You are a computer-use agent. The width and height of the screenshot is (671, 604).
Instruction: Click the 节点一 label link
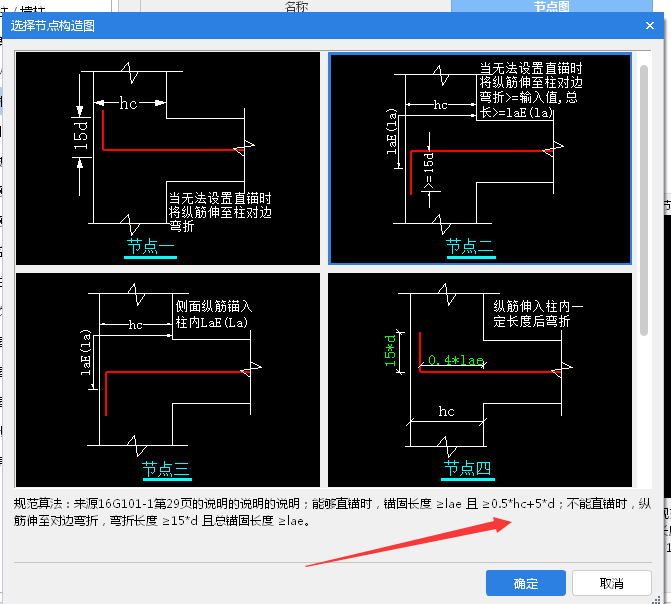[x=150, y=248]
